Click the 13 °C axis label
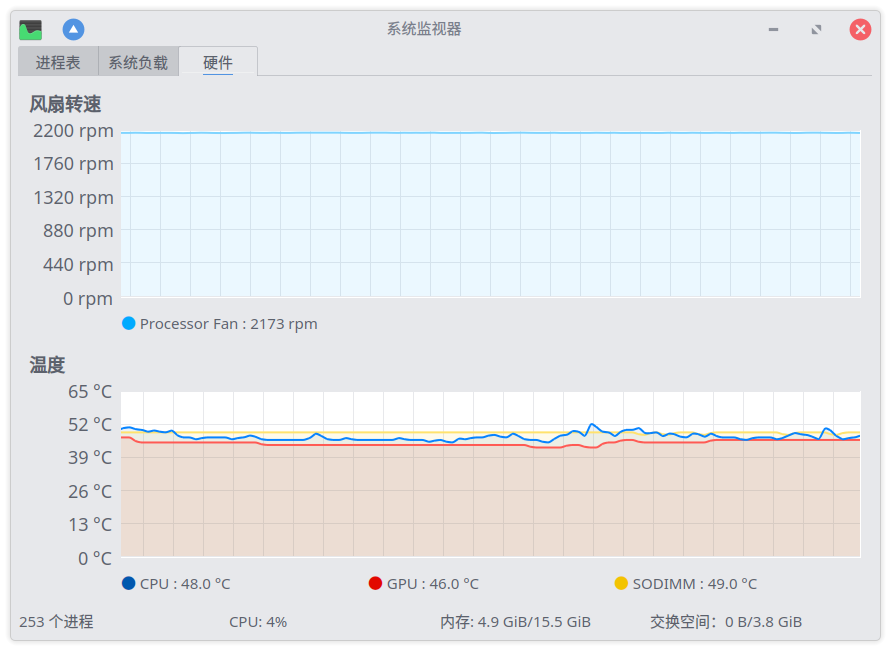891x651 pixels. point(90,524)
